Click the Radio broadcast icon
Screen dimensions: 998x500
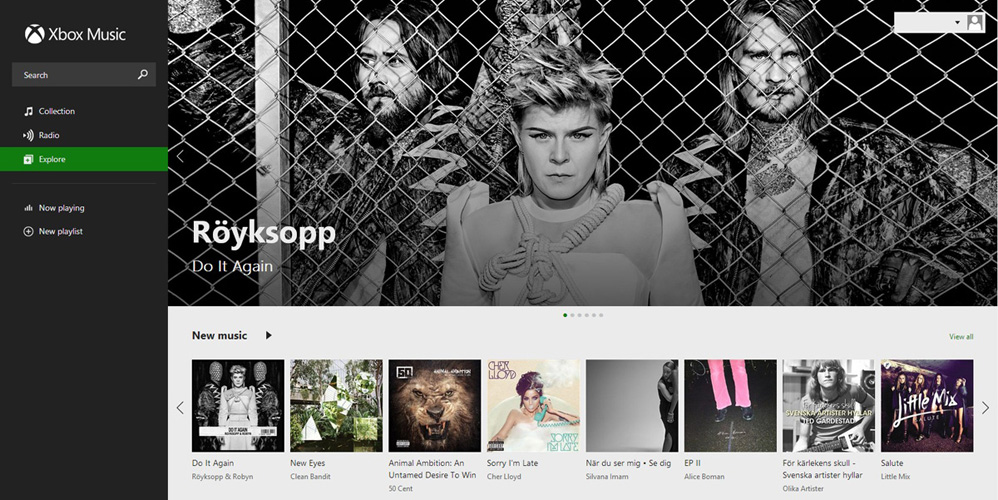[28, 135]
